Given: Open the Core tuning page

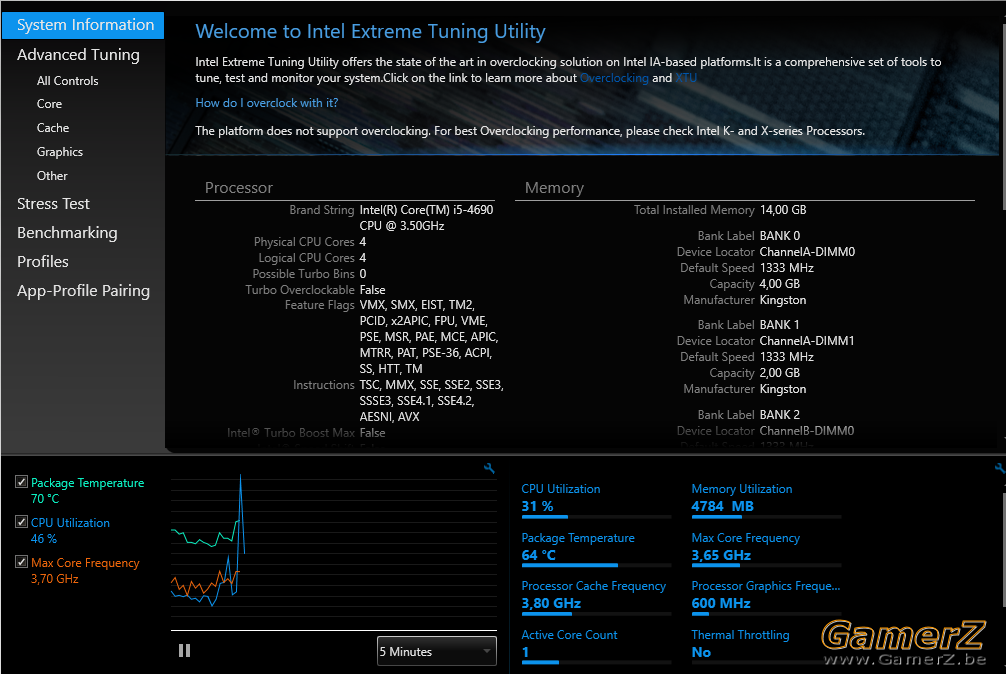Looking at the screenshot, I should point(49,104).
